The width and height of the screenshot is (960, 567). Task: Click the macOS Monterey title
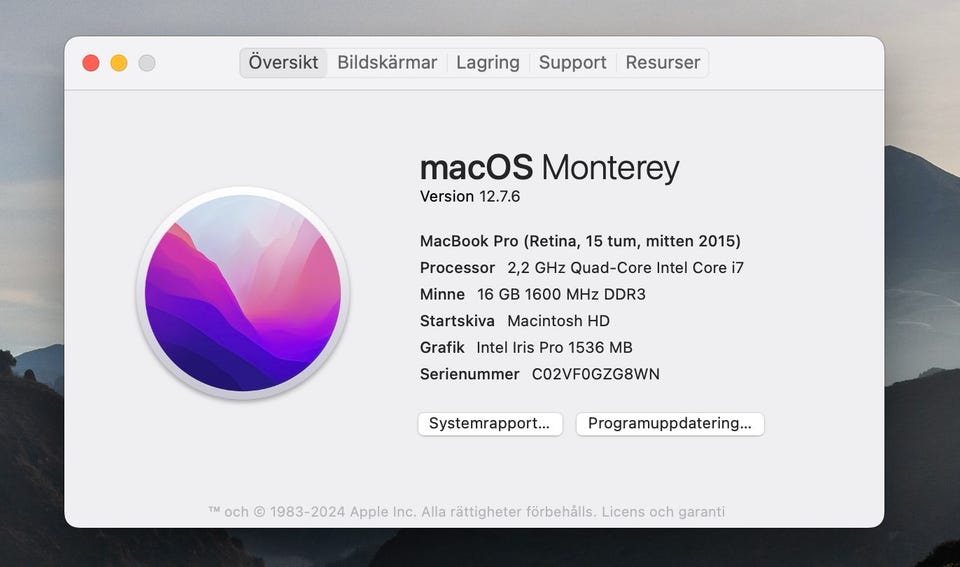[549, 168]
